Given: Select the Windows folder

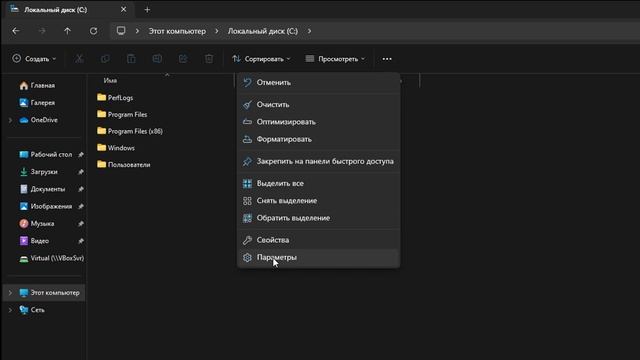Looking at the screenshot, I should (116, 148).
